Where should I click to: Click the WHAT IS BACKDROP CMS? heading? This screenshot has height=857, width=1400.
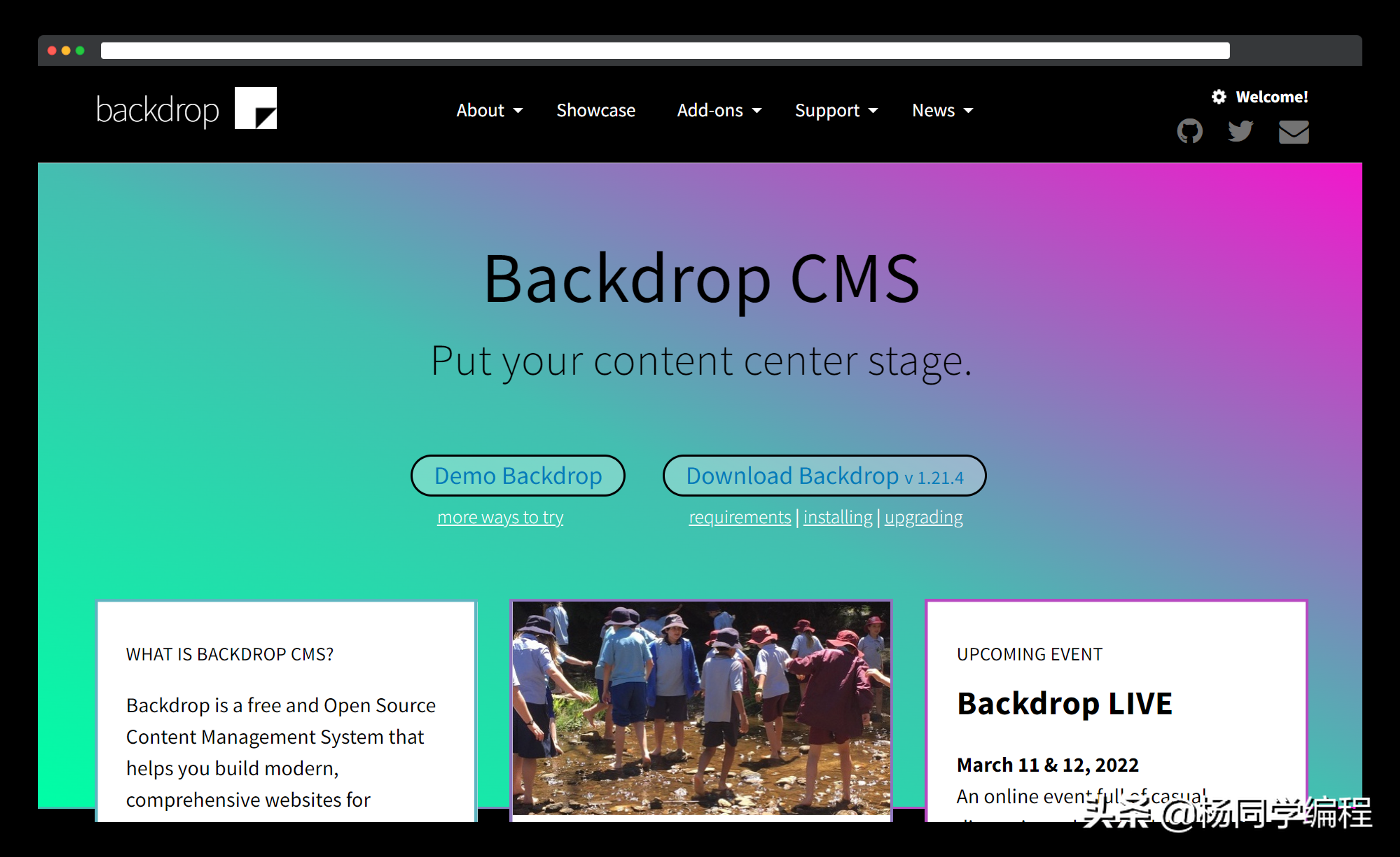pos(230,654)
